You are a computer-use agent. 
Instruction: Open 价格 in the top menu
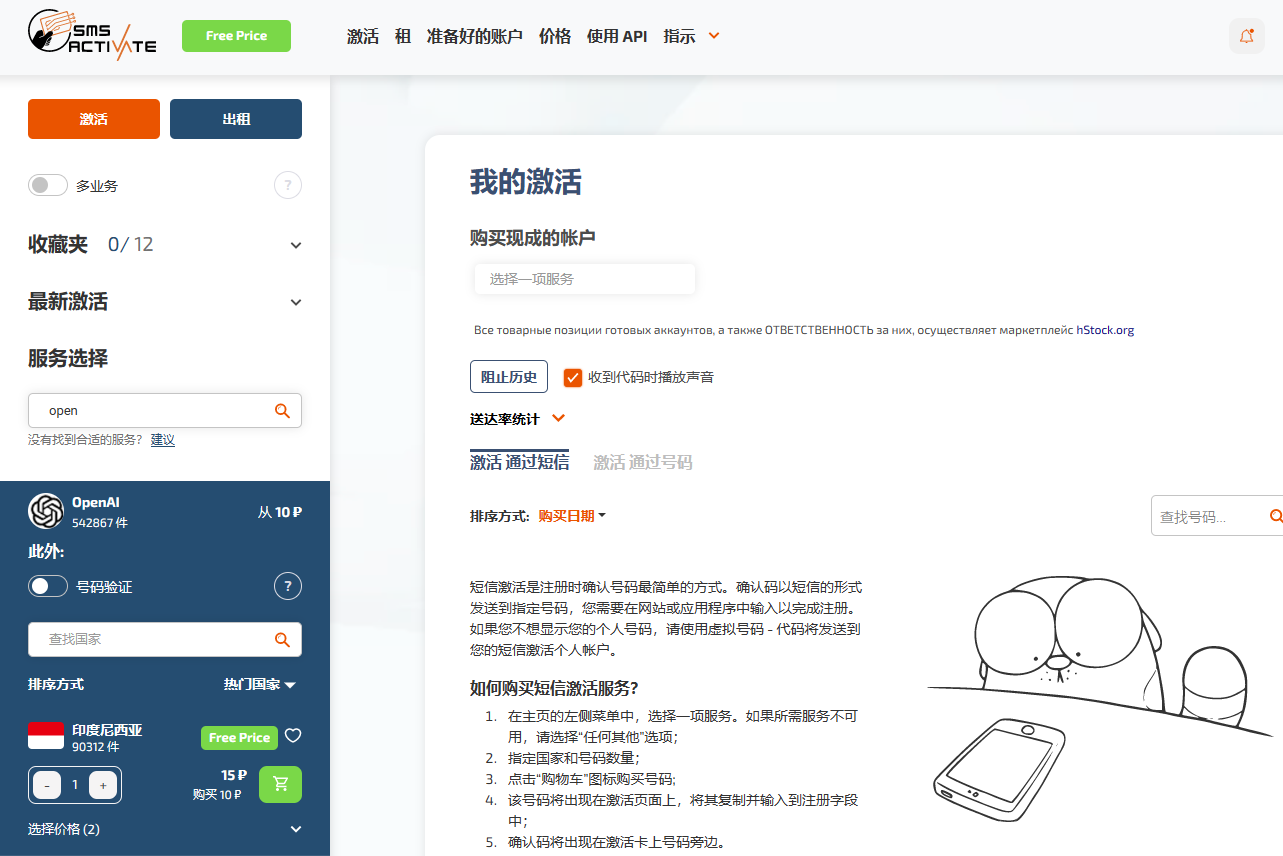555,36
